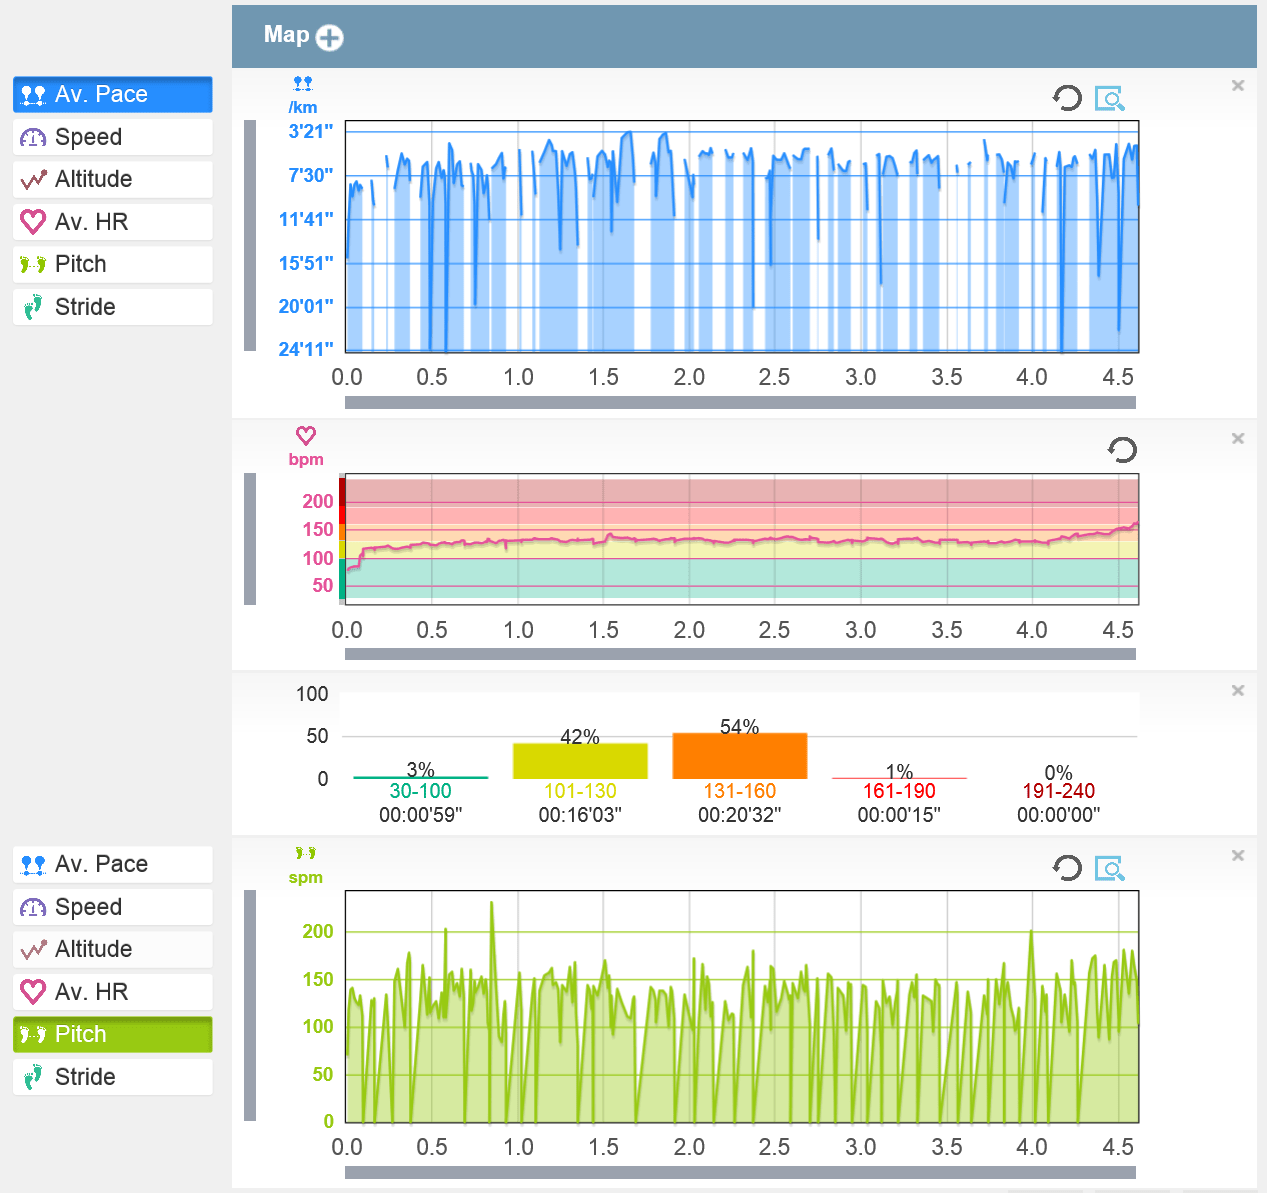Close the heart rate zones panel
This screenshot has width=1267, height=1193.
tap(1238, 690)
